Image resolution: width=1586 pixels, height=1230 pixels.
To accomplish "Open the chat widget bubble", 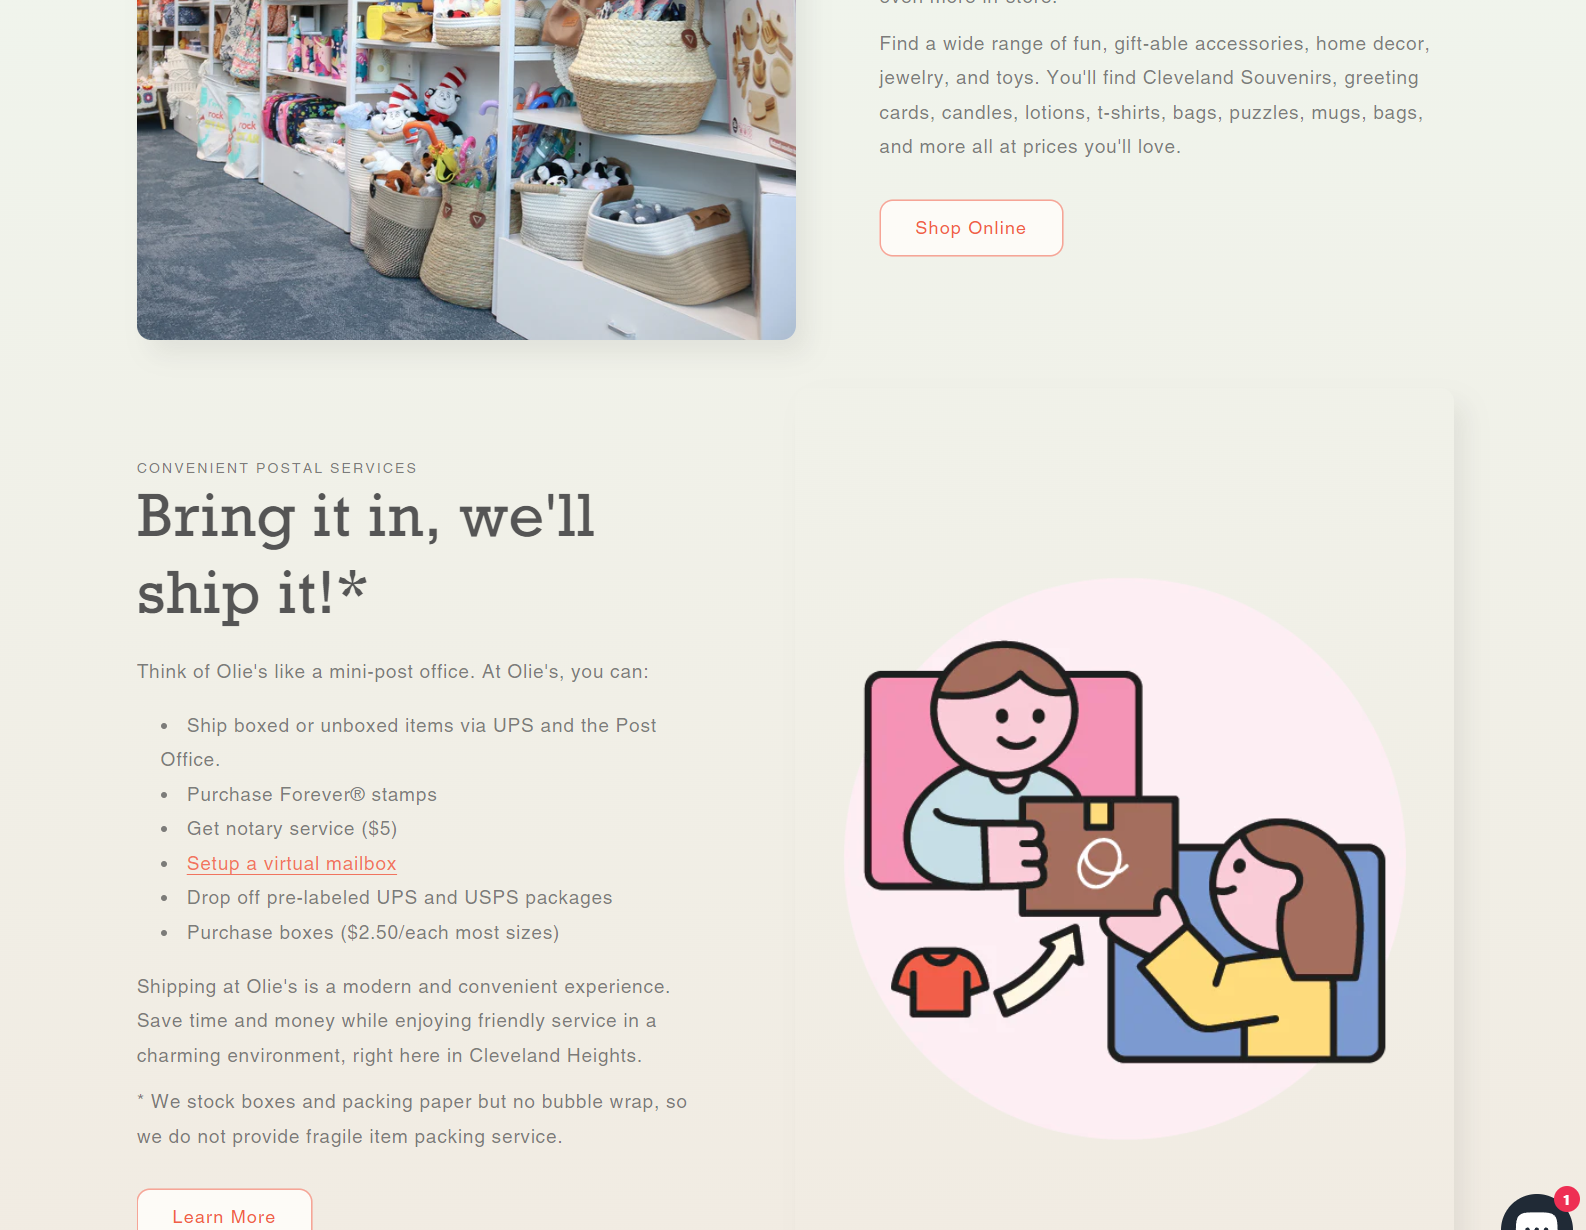I will tap(1536, 1213).
